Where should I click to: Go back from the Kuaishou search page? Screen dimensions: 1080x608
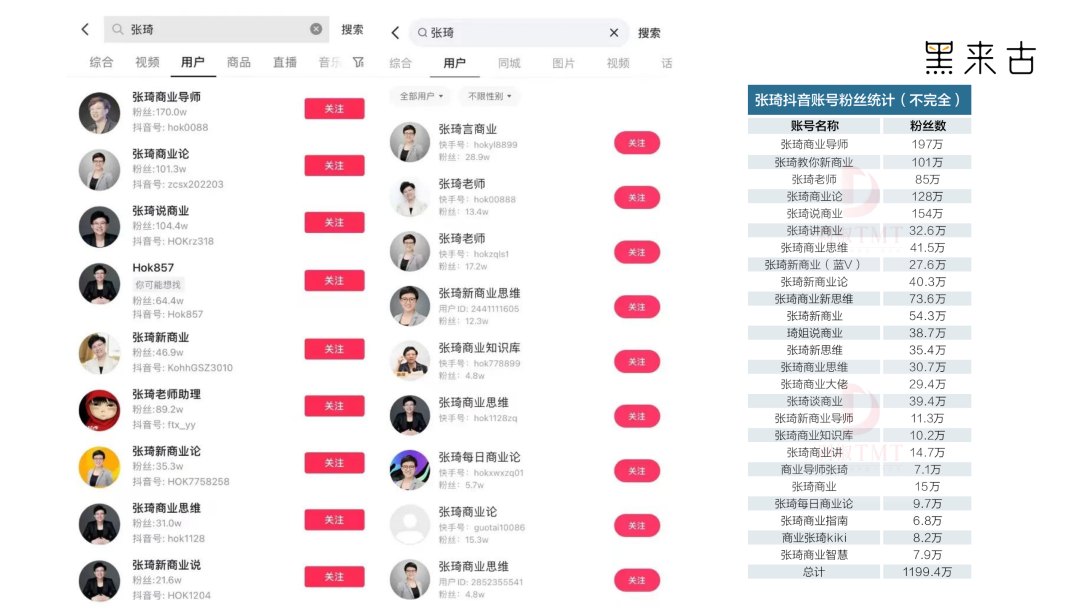point(395,32)
